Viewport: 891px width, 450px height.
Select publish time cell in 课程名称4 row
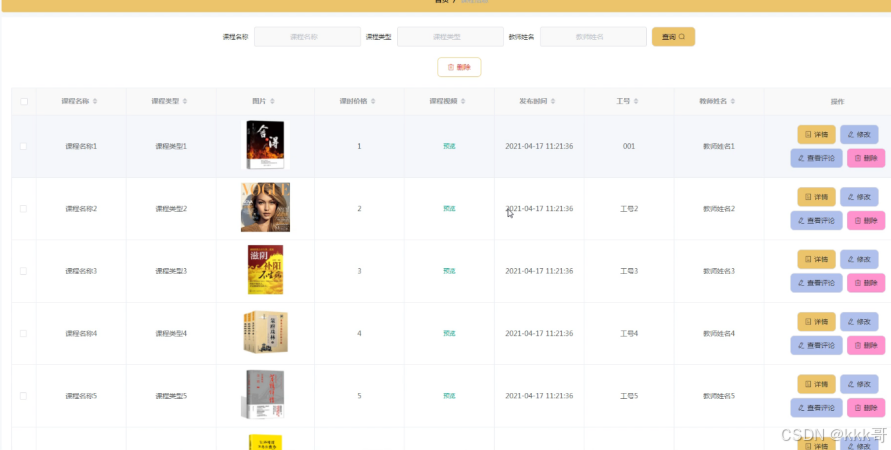539,334
